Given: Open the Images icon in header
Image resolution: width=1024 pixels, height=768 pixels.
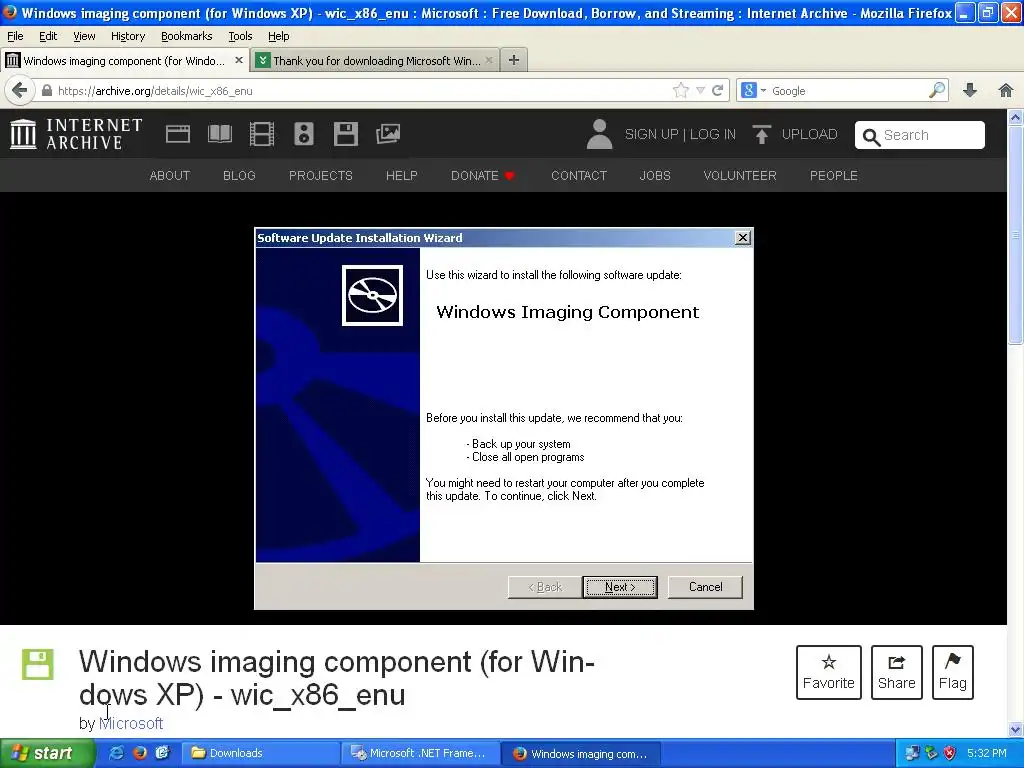Looking at the screenshot, I should pyautogui.click(x=388, y=134).
